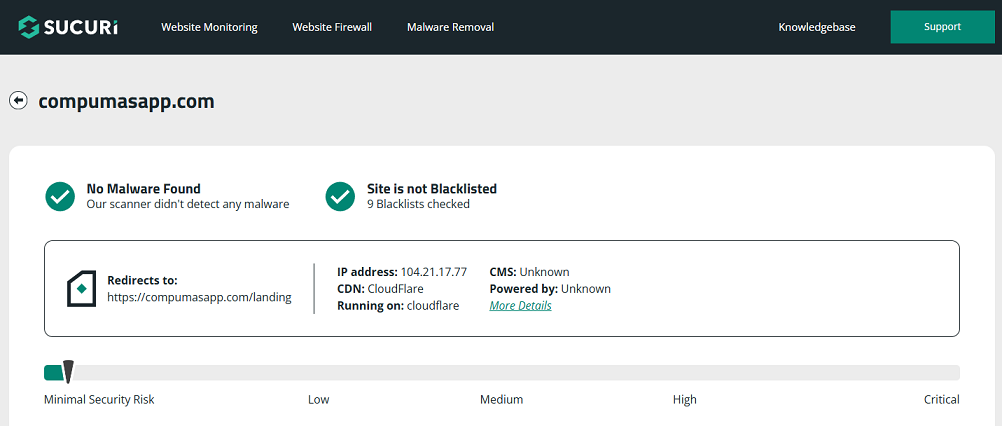Image resolution: width=1002 pixels, height=426 pixels.
Task: Click the Medium risk level label
Action: [x=501, y=400]
